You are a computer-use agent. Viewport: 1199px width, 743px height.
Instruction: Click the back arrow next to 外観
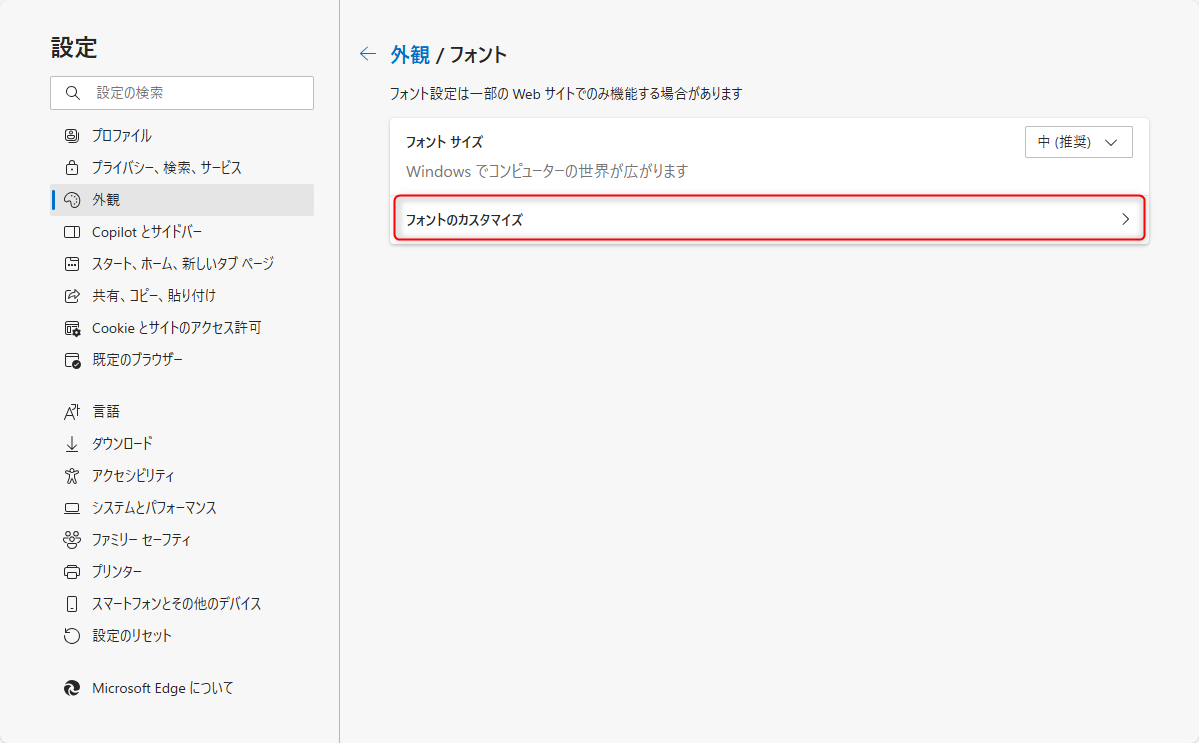point(368,54)
